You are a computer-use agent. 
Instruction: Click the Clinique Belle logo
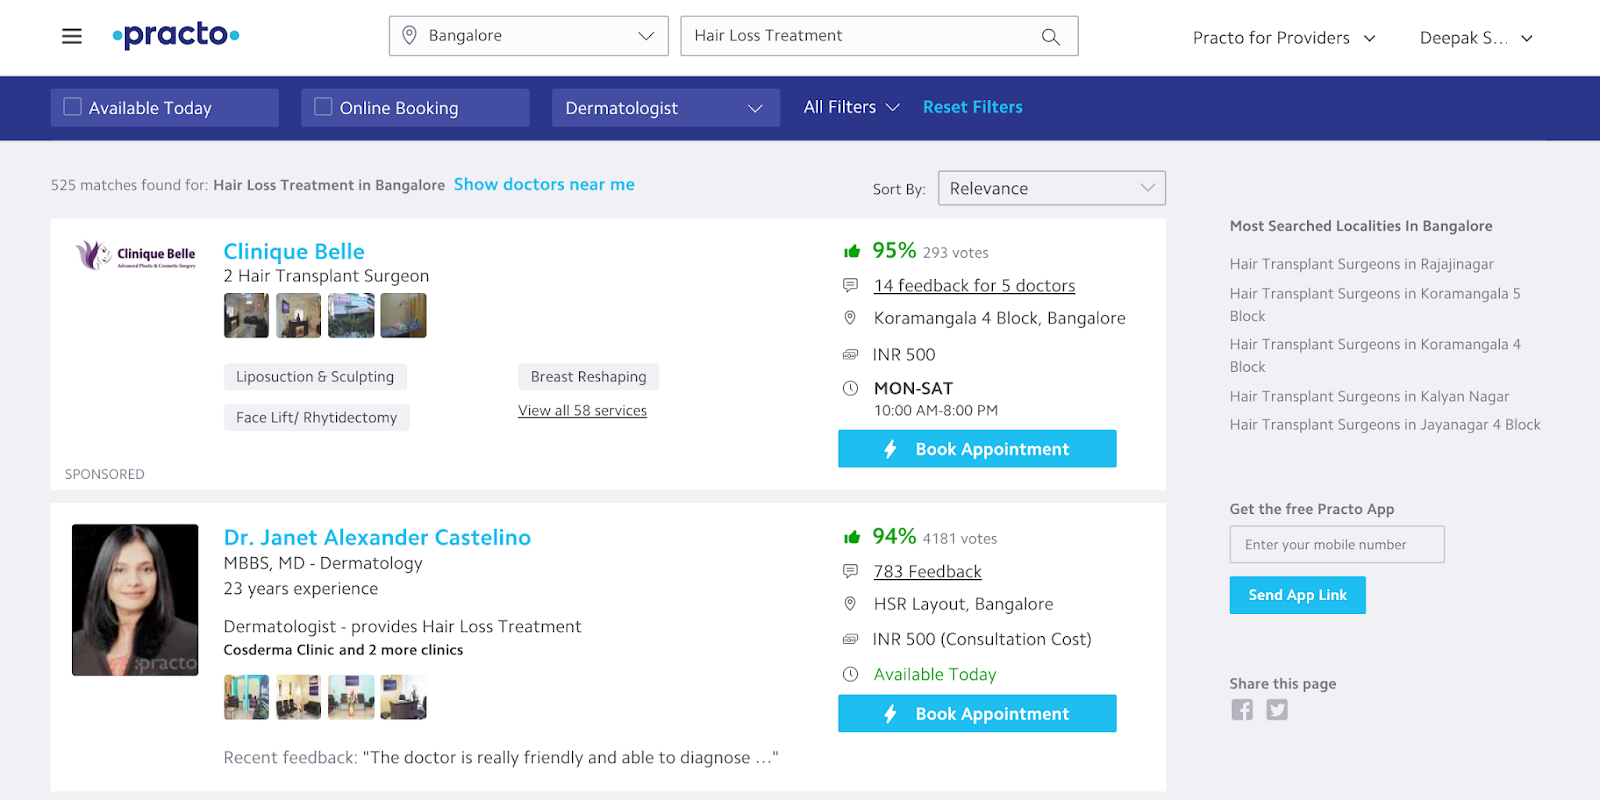pyautogui.click(x=136, y=255)
